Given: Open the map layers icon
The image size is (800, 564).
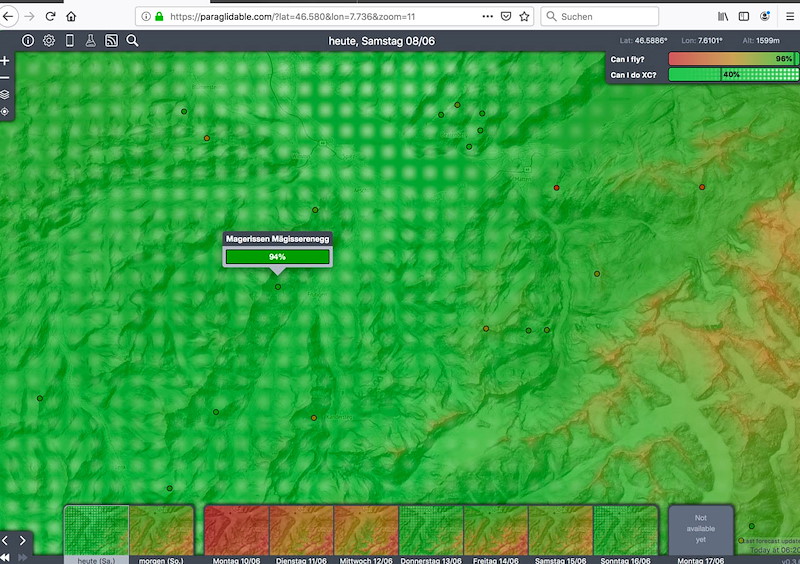Looking at the screenshot, I should click(x=5, y=95).
